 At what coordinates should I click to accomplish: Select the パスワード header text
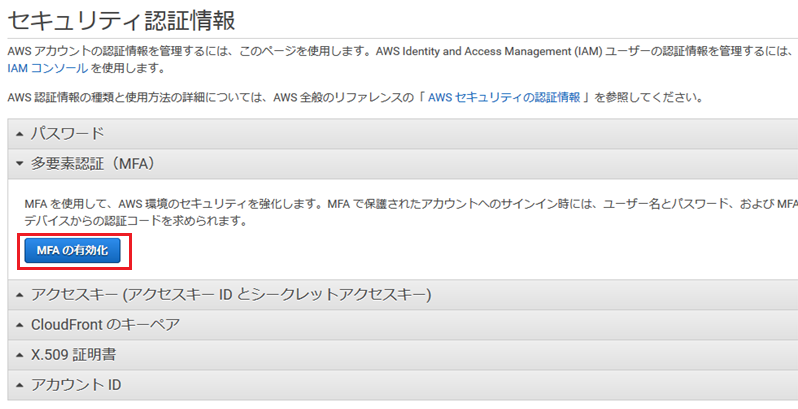[x=68, y=134]
